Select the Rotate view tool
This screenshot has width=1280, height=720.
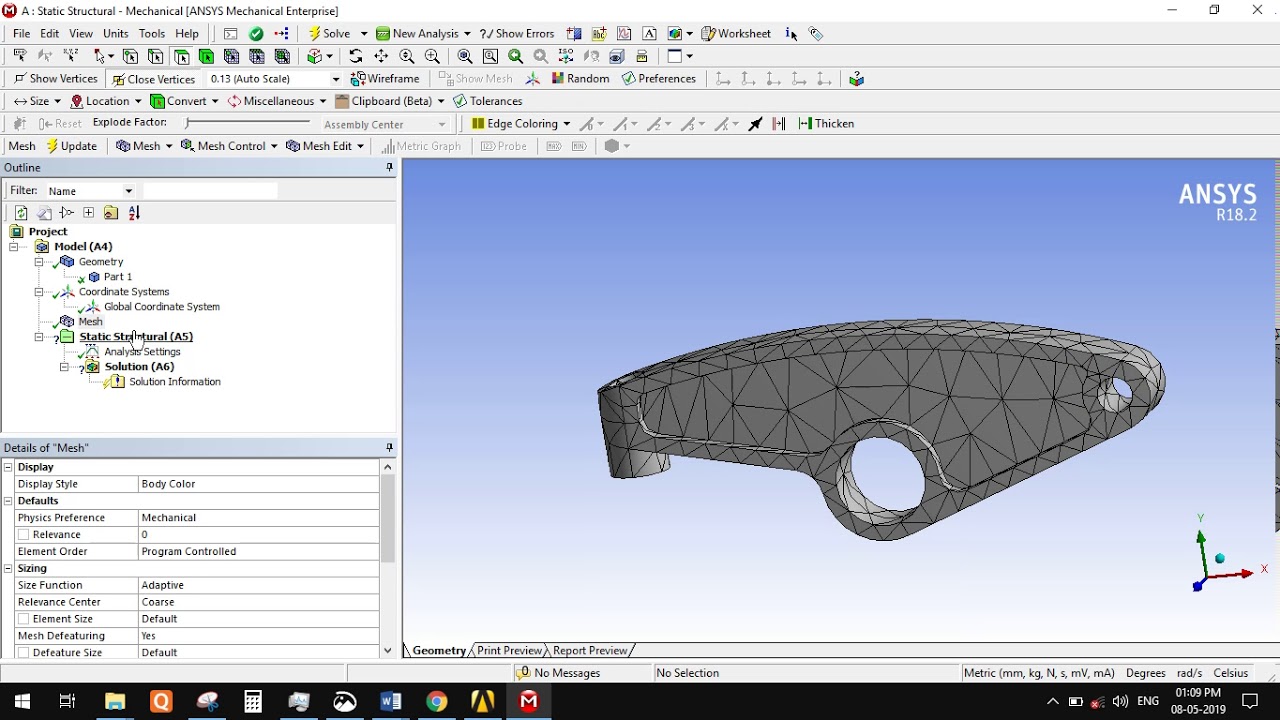(356, 56)
